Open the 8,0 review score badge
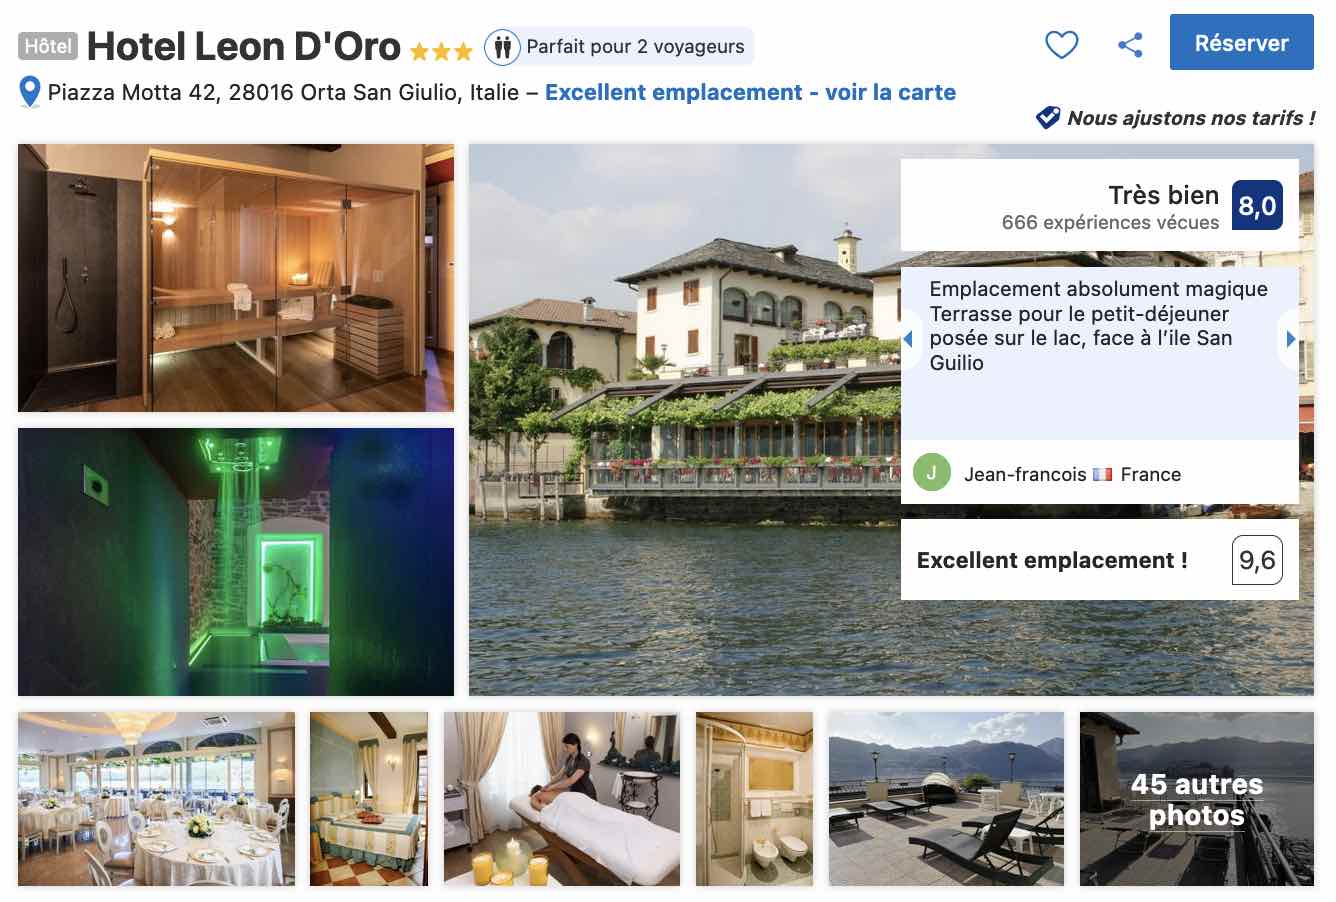This screenshot has height=902, width=1336. coord(1257,205)
